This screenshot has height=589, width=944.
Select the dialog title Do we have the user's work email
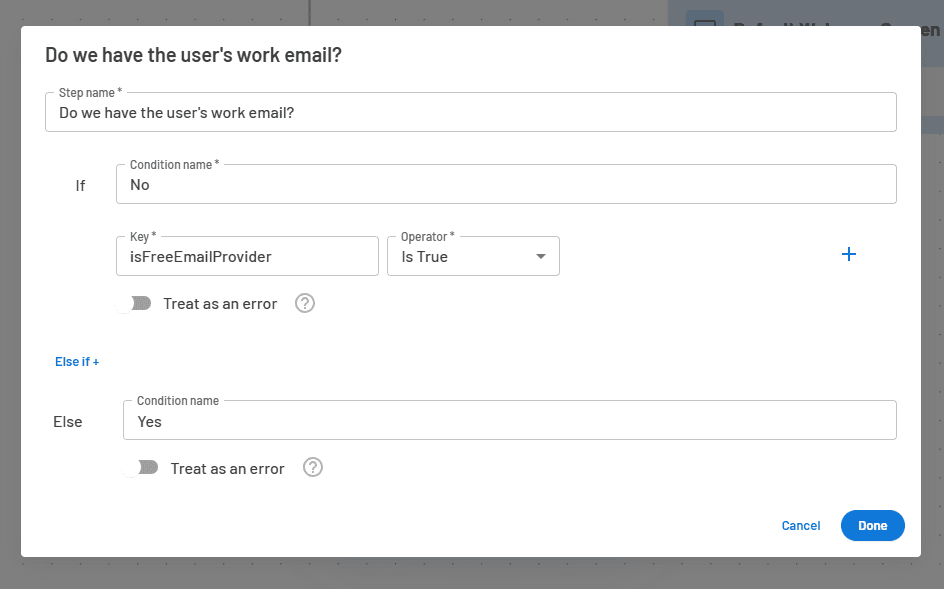click(x=191, y=55)
